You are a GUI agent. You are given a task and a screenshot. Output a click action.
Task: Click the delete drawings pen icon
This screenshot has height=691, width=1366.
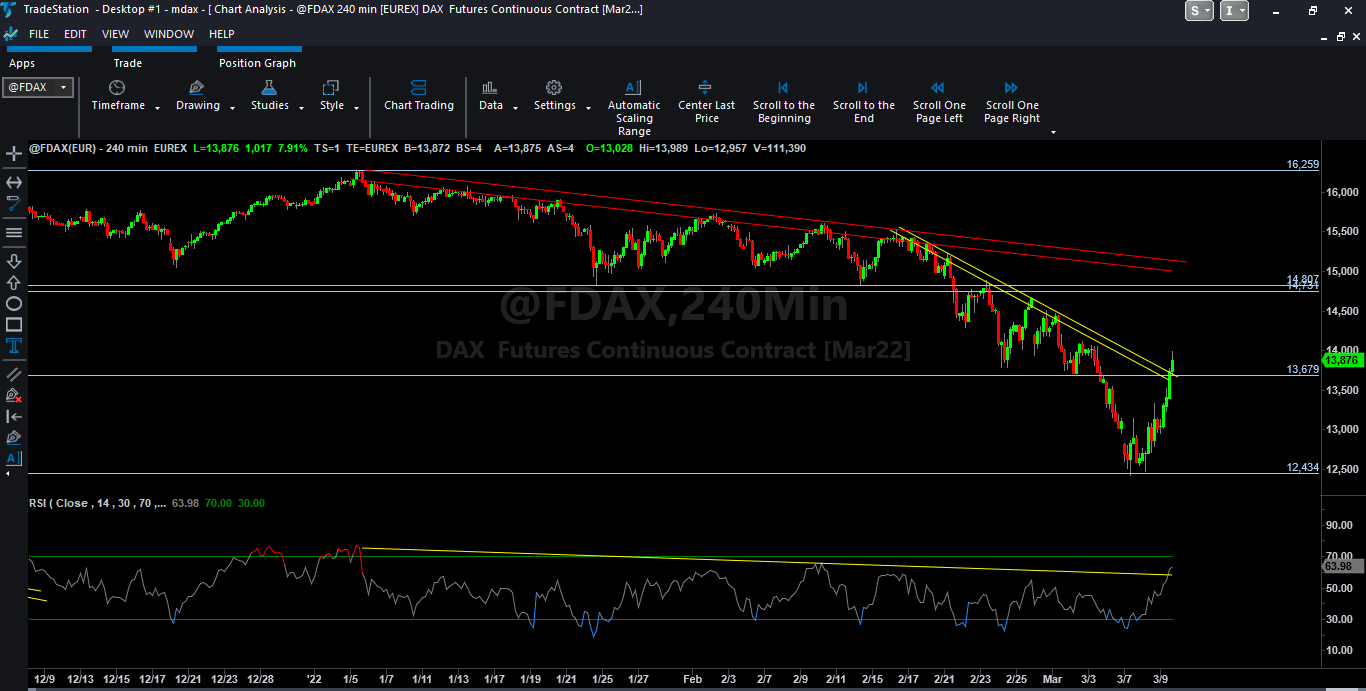point(14,395)
